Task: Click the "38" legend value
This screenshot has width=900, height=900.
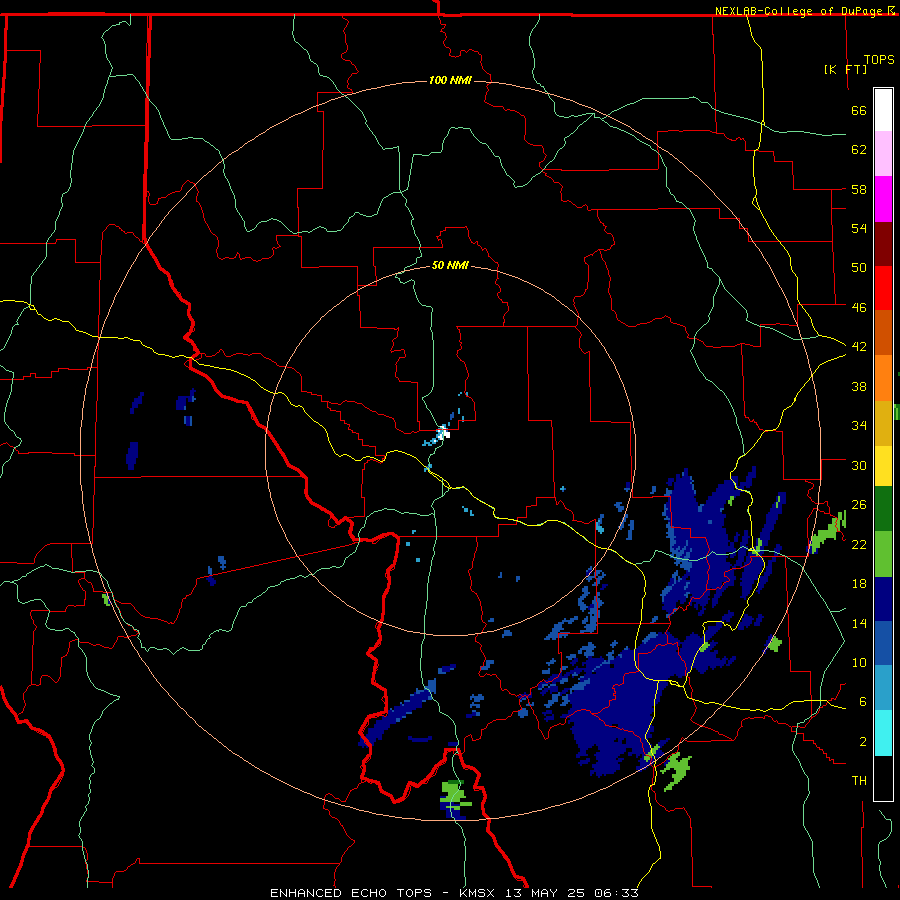Action: click(x=859, y=386)
